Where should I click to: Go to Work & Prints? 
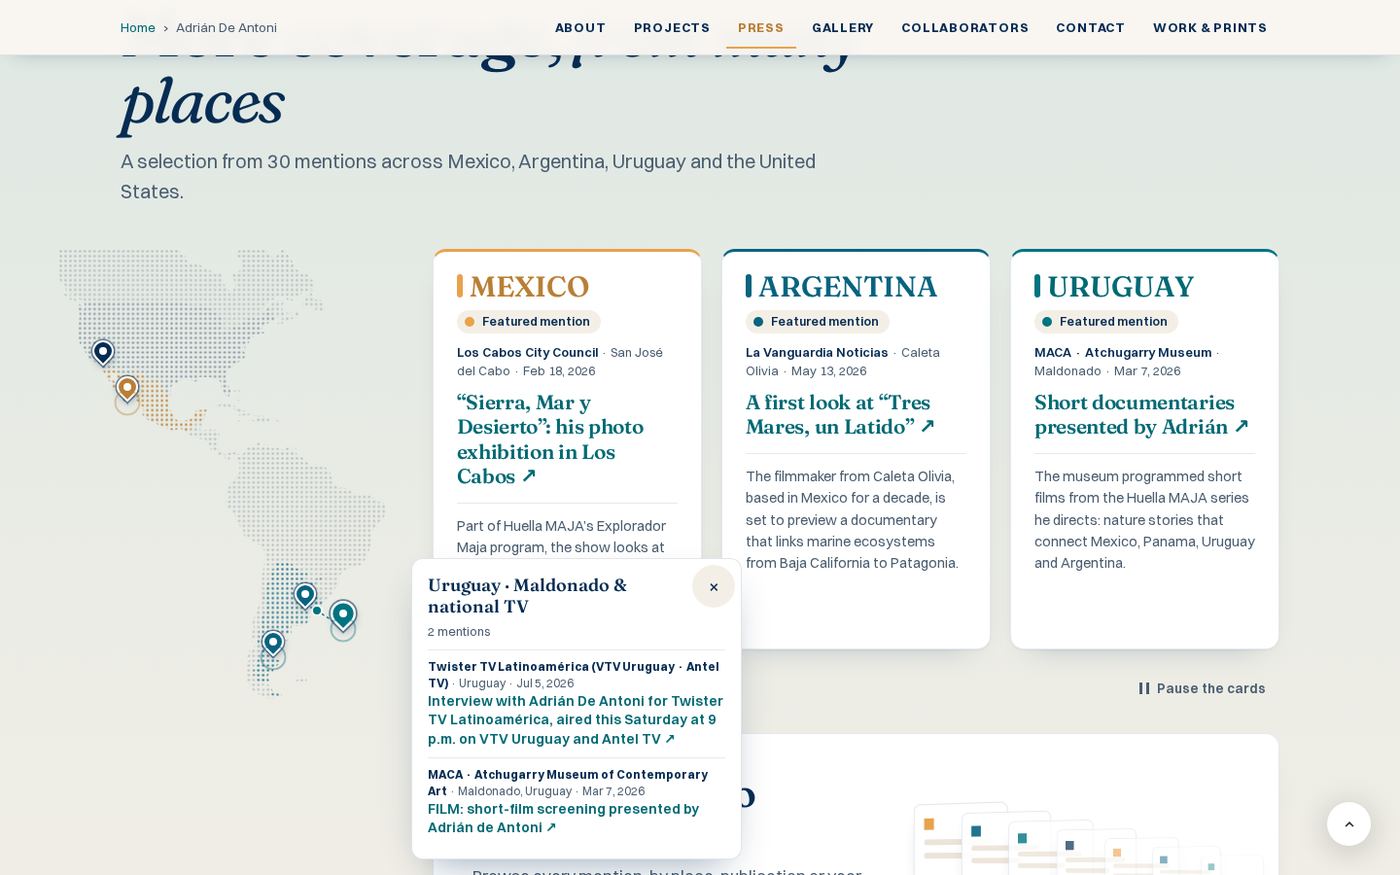coord(1210,28)
